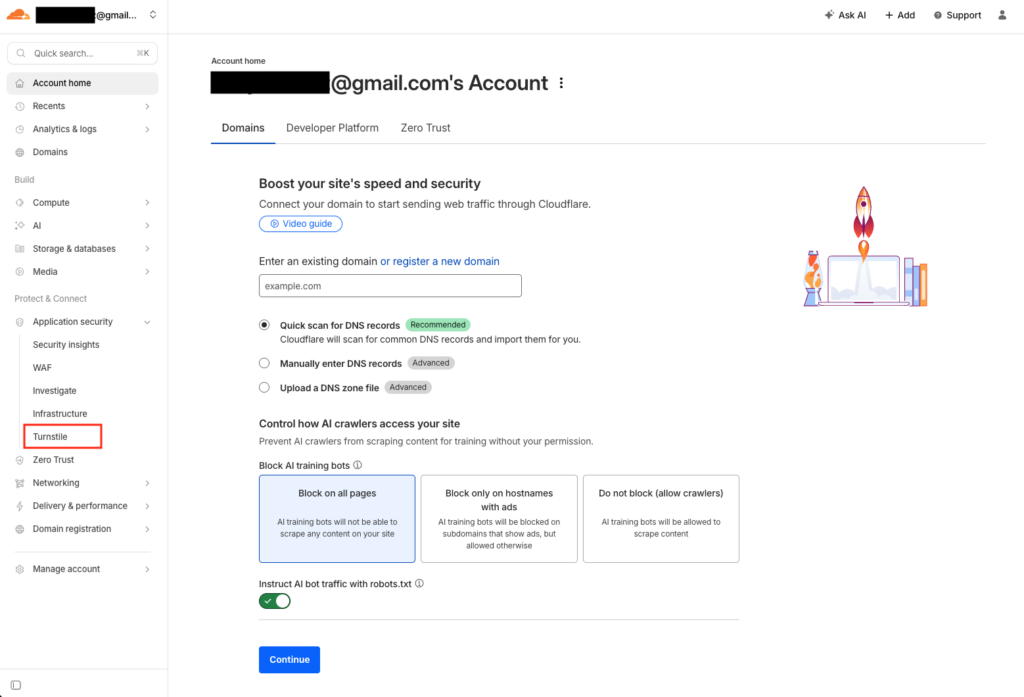Select the 'Block on all pages' card
The image size is (1024, 697).
coord(337,518)
